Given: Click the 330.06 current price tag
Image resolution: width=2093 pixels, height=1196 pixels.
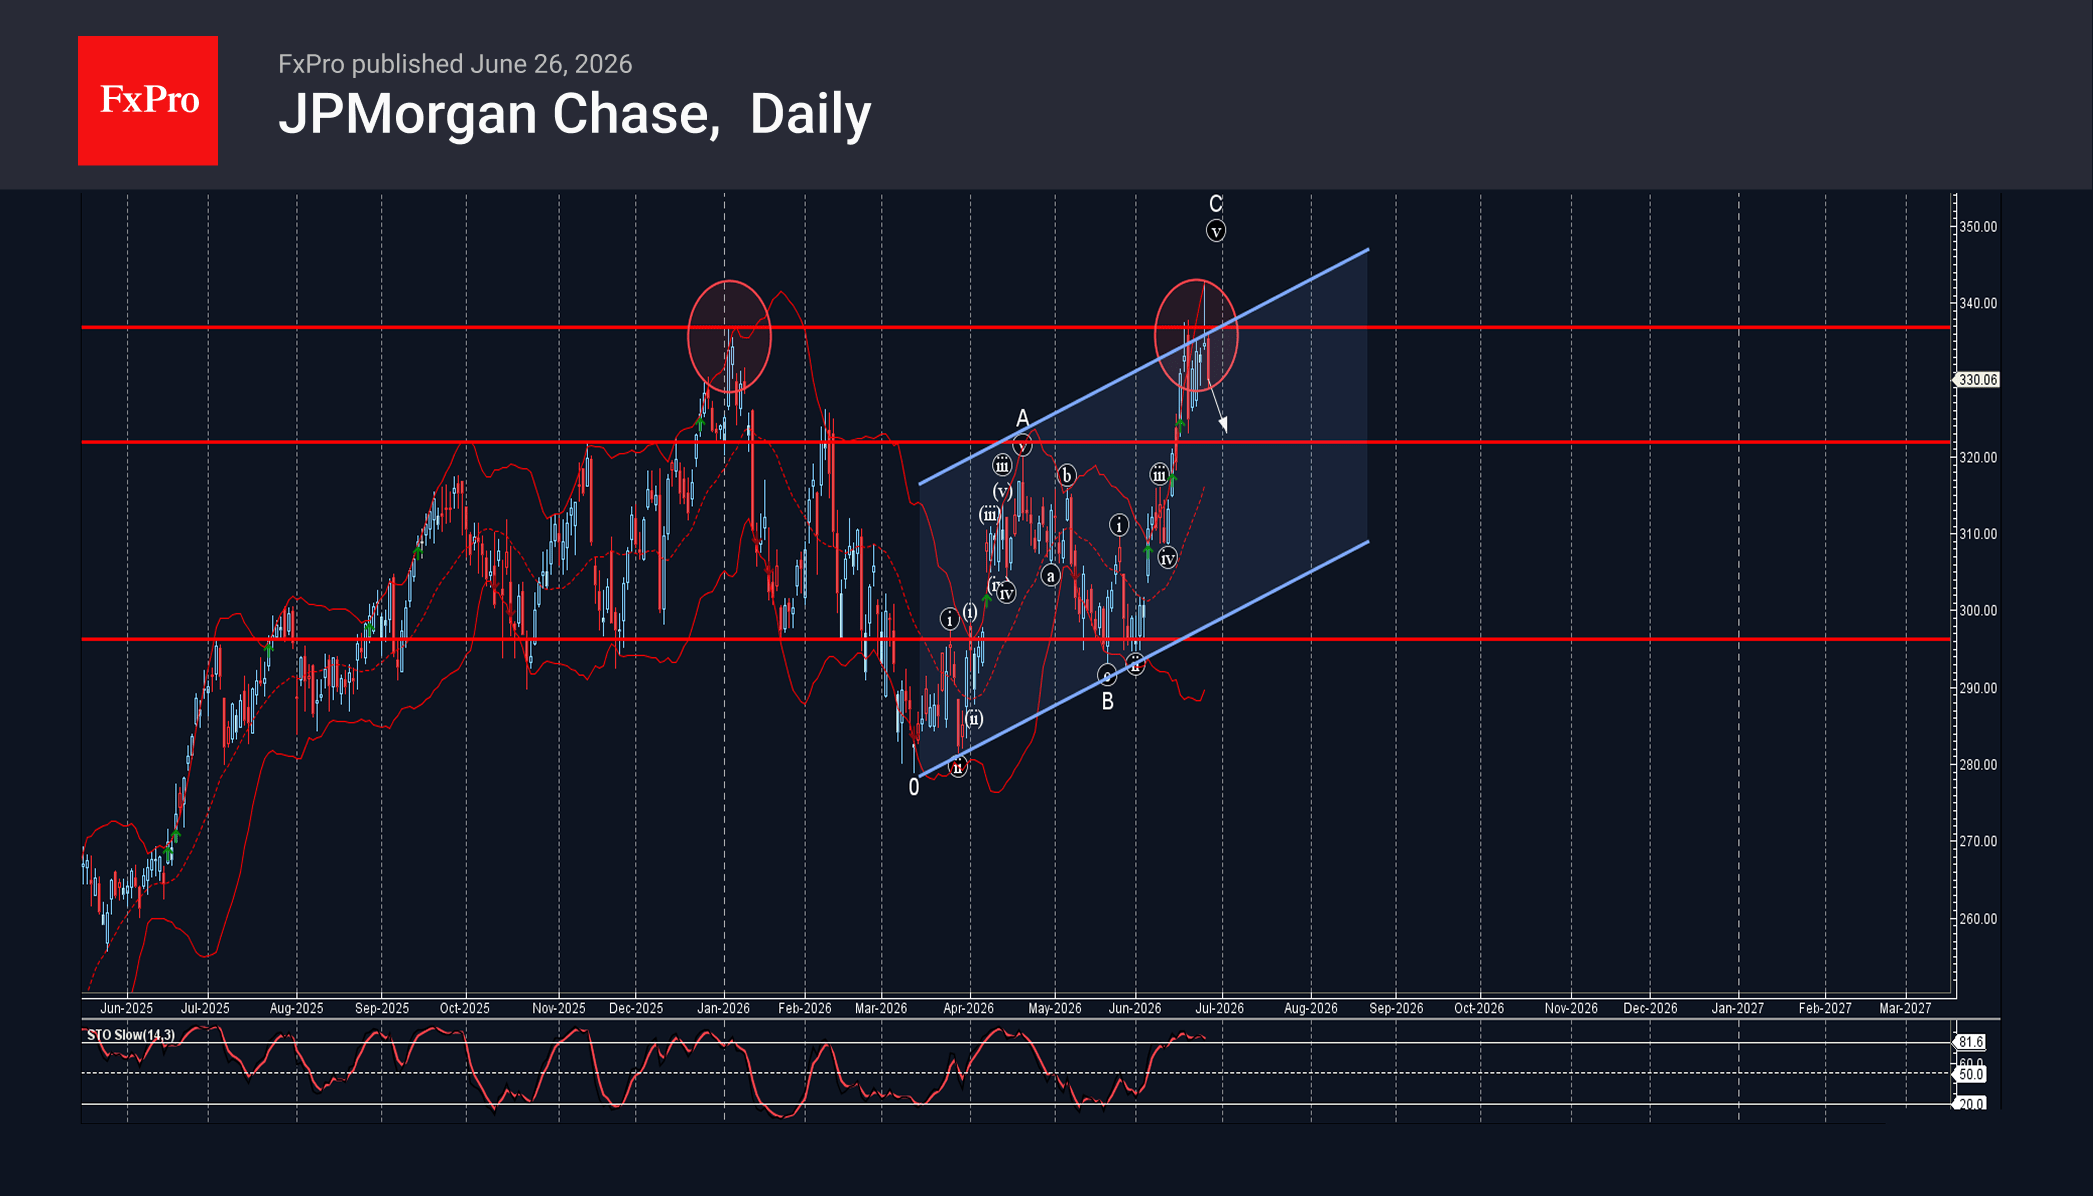Looking at the screenshot, I should [x=1977, y=380].
